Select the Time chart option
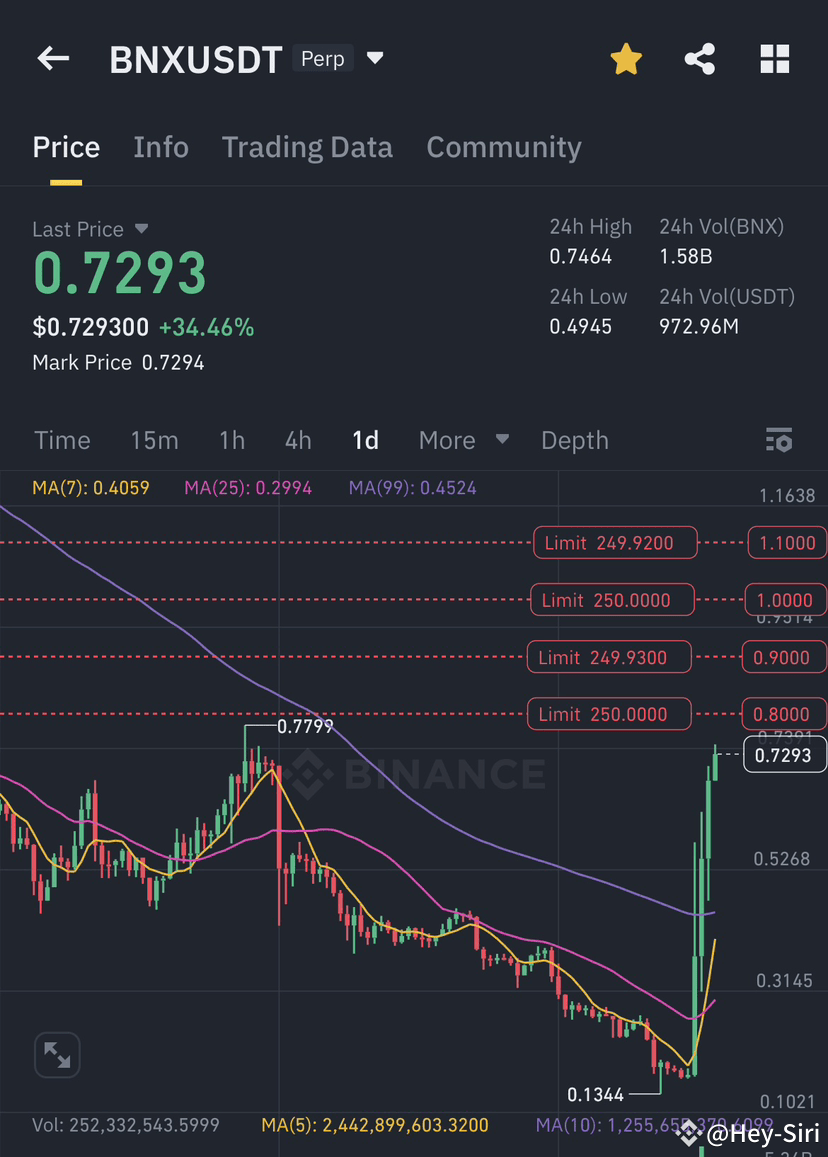Image resolution: width=828 pixels, height=1157 pixels. coord(63,441)
